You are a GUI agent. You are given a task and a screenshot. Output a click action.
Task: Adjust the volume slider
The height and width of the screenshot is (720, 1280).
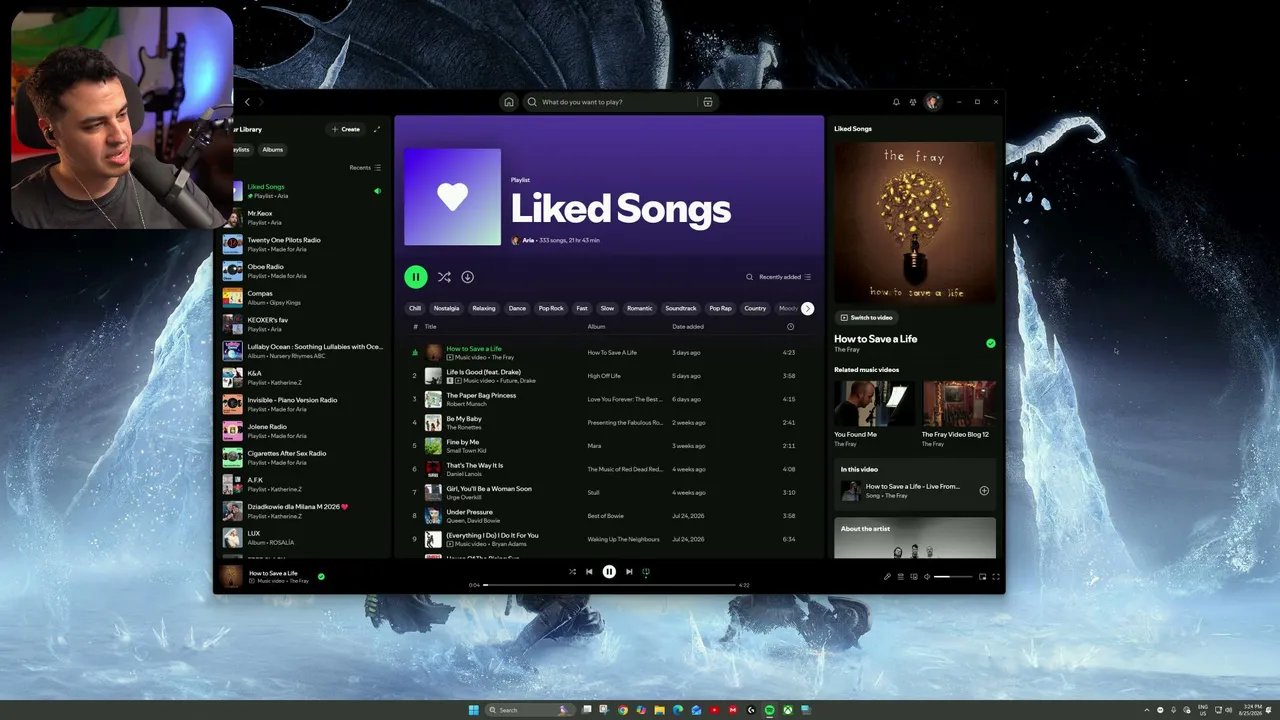pyautogui.click(x=954, y=577)
